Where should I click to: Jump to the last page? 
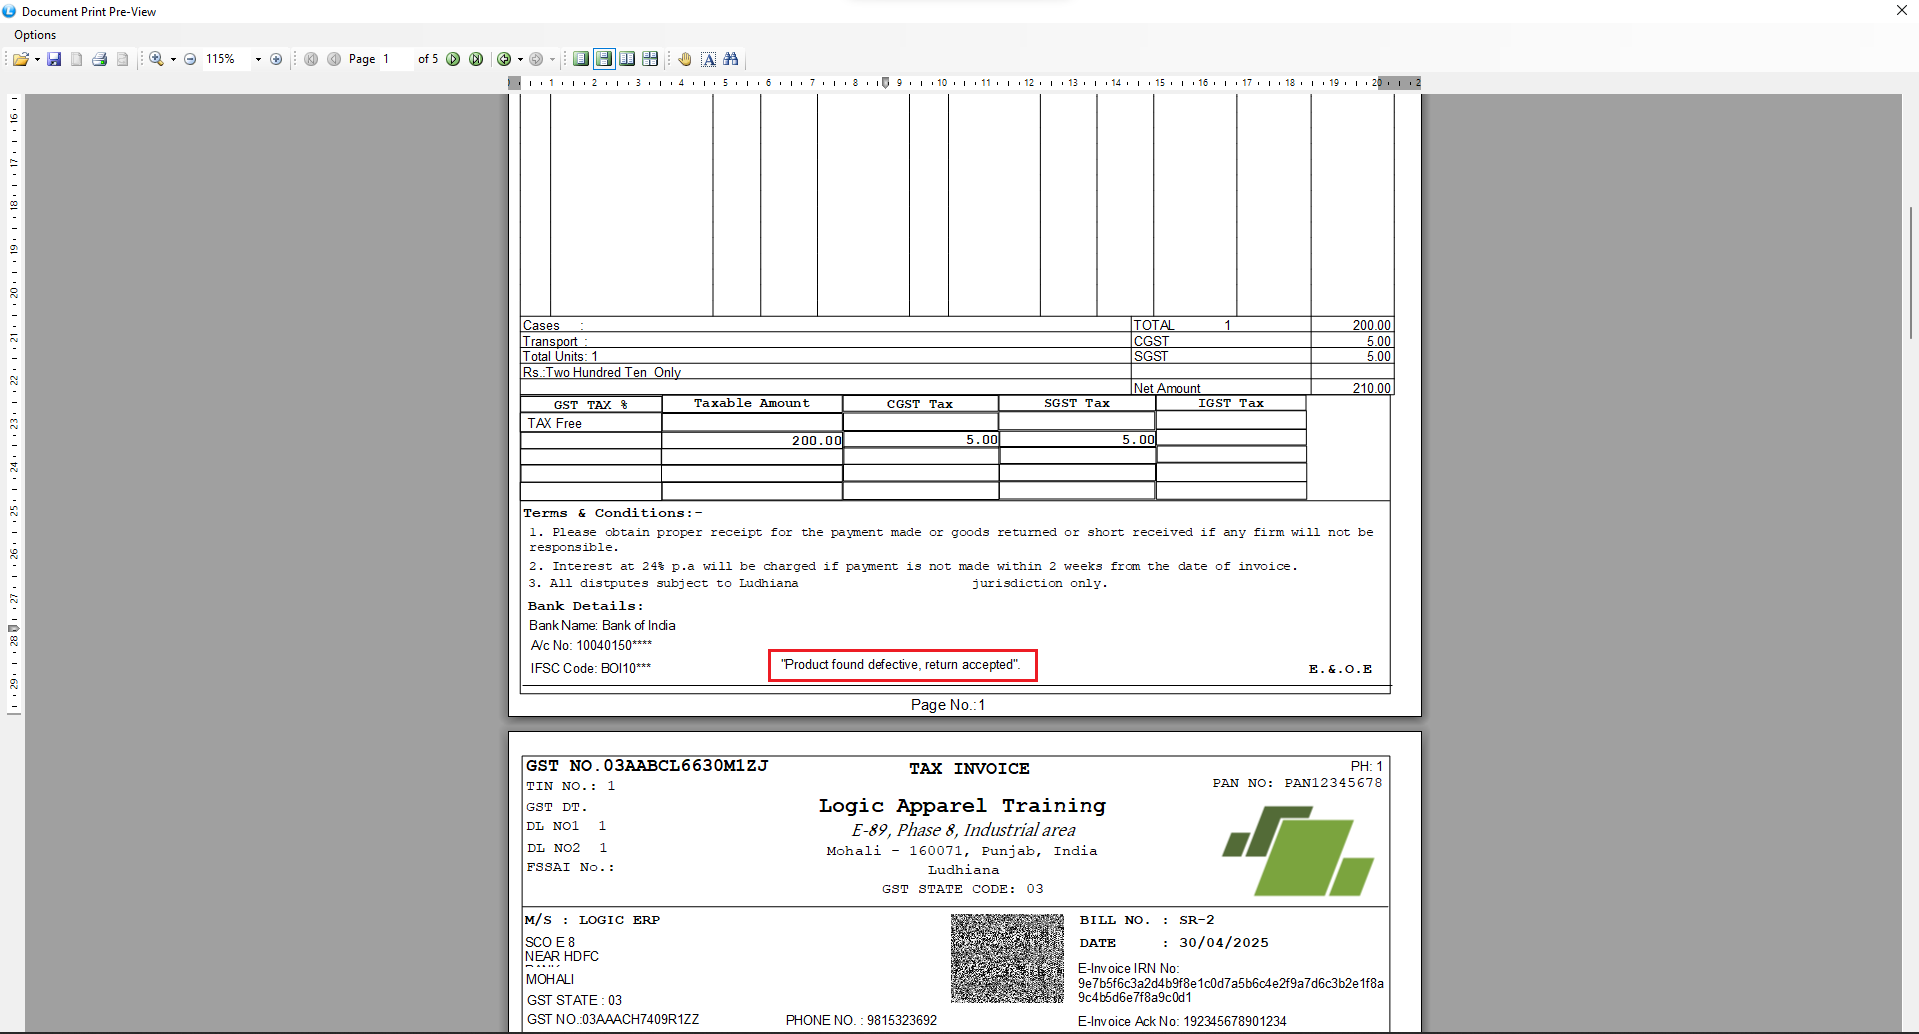pos(476,59)
